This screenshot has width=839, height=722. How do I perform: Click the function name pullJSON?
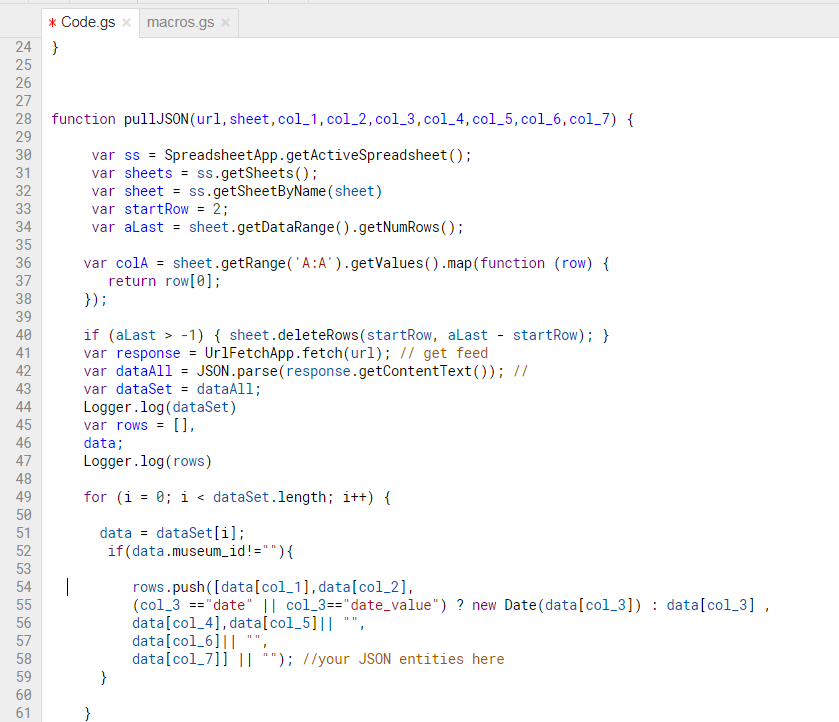pyautogui.click(x=156, y=119)
